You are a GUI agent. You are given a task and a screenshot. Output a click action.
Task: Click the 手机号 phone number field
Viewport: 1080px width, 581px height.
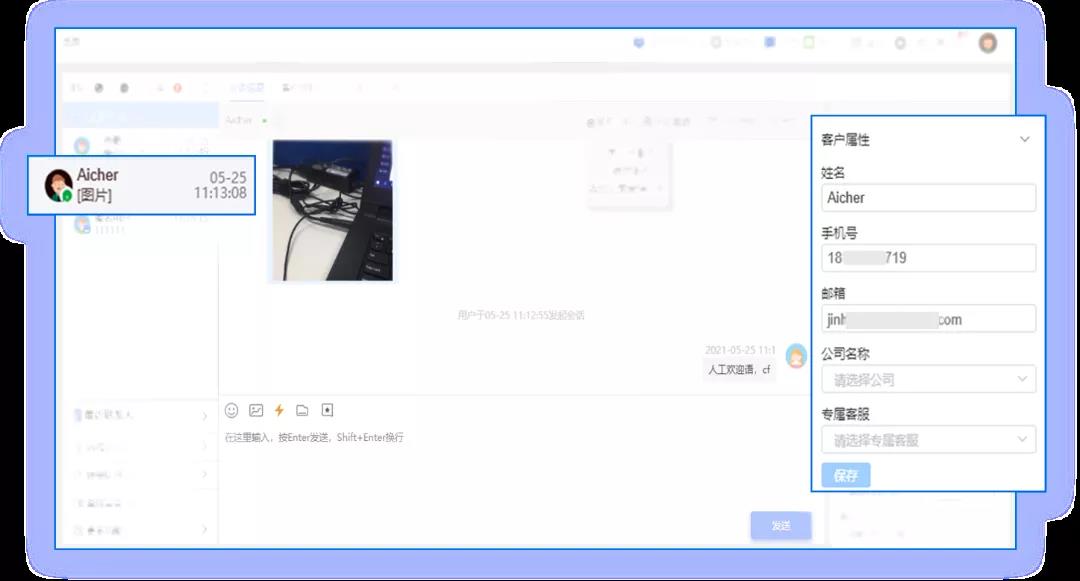click(x=928, y=258)
